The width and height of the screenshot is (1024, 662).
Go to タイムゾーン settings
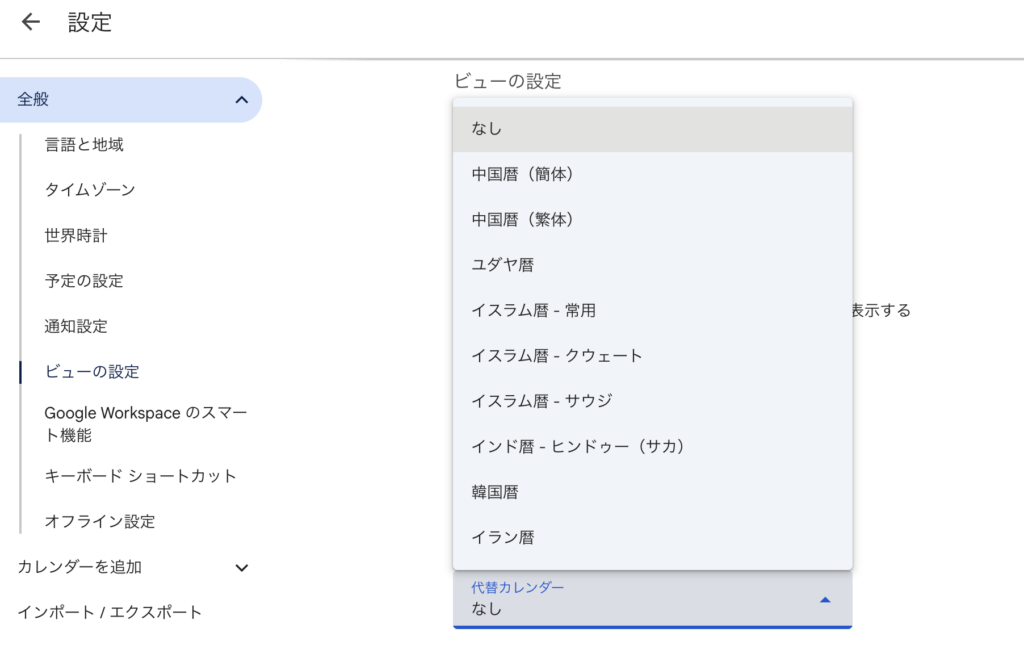pyautogui.click(x=90, y=190)
